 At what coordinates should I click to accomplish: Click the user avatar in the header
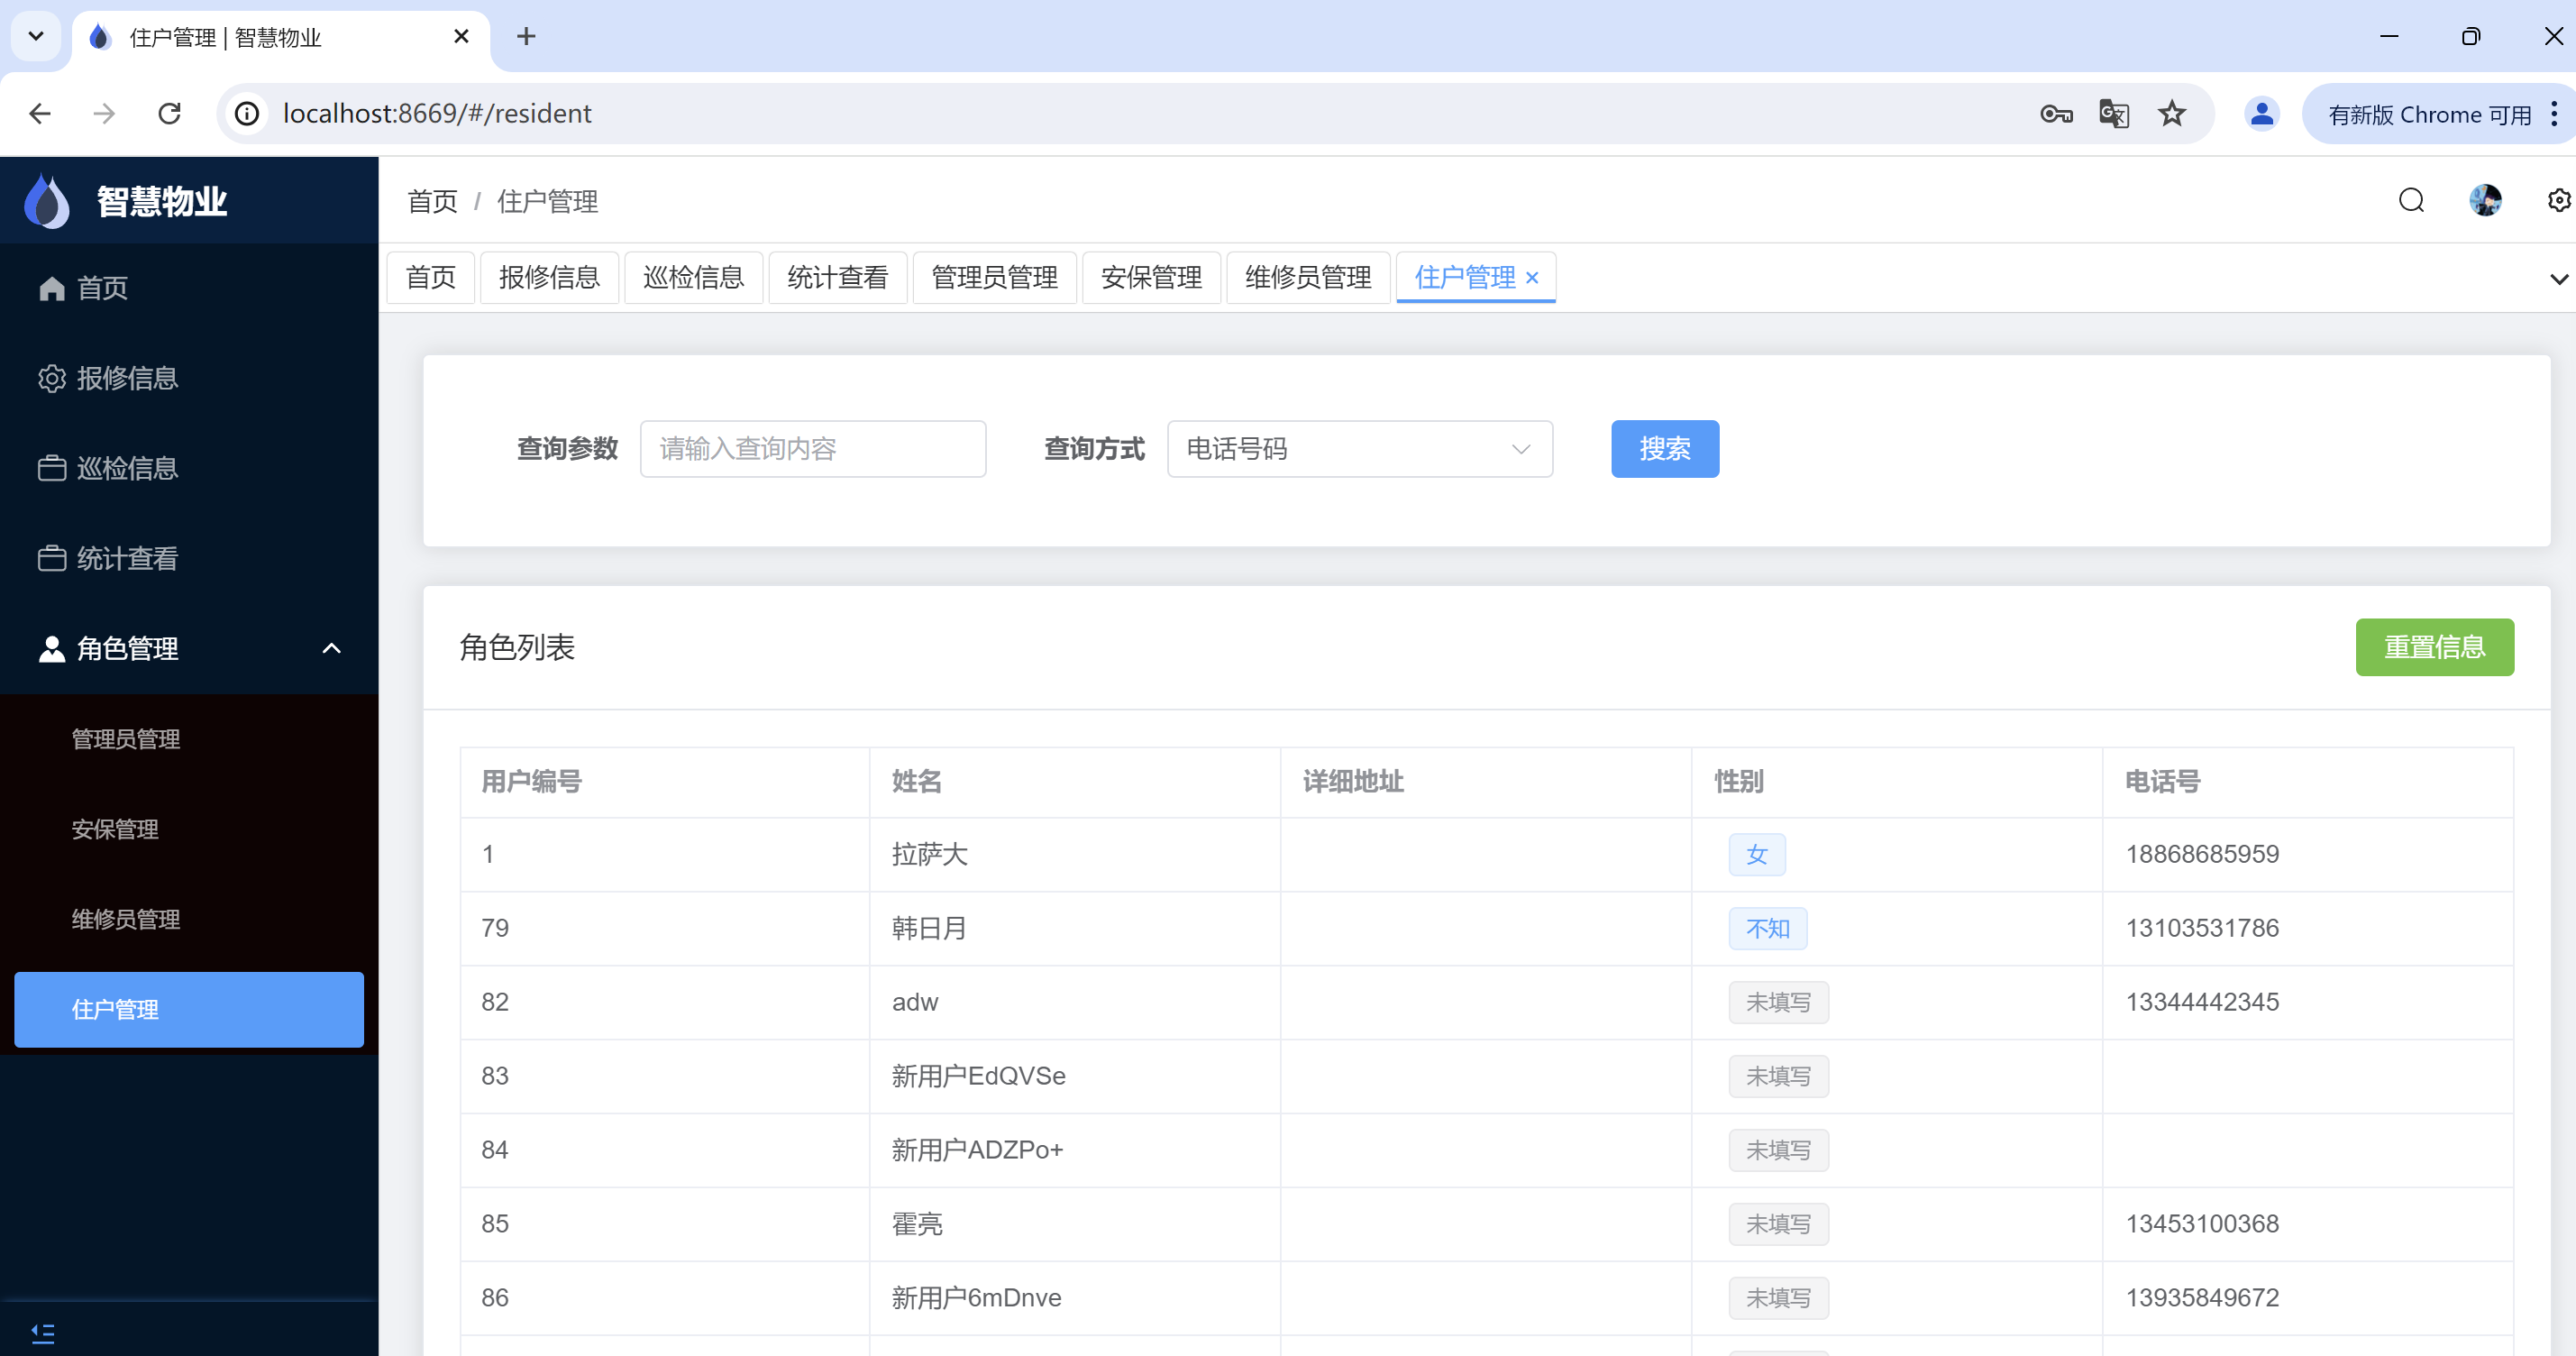(x=2485, y=201)
